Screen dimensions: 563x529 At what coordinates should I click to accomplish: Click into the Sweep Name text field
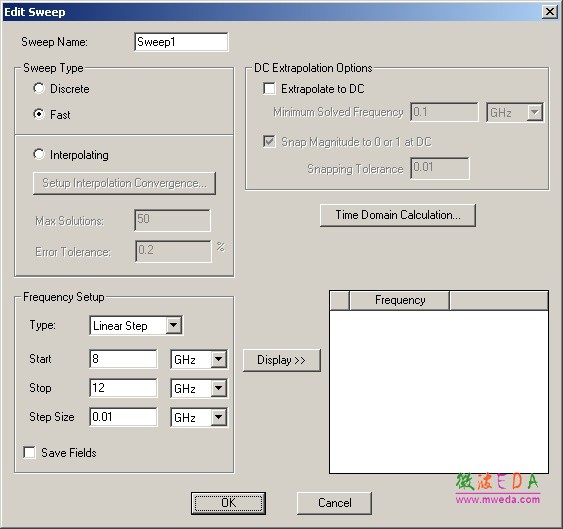point(181,42)
